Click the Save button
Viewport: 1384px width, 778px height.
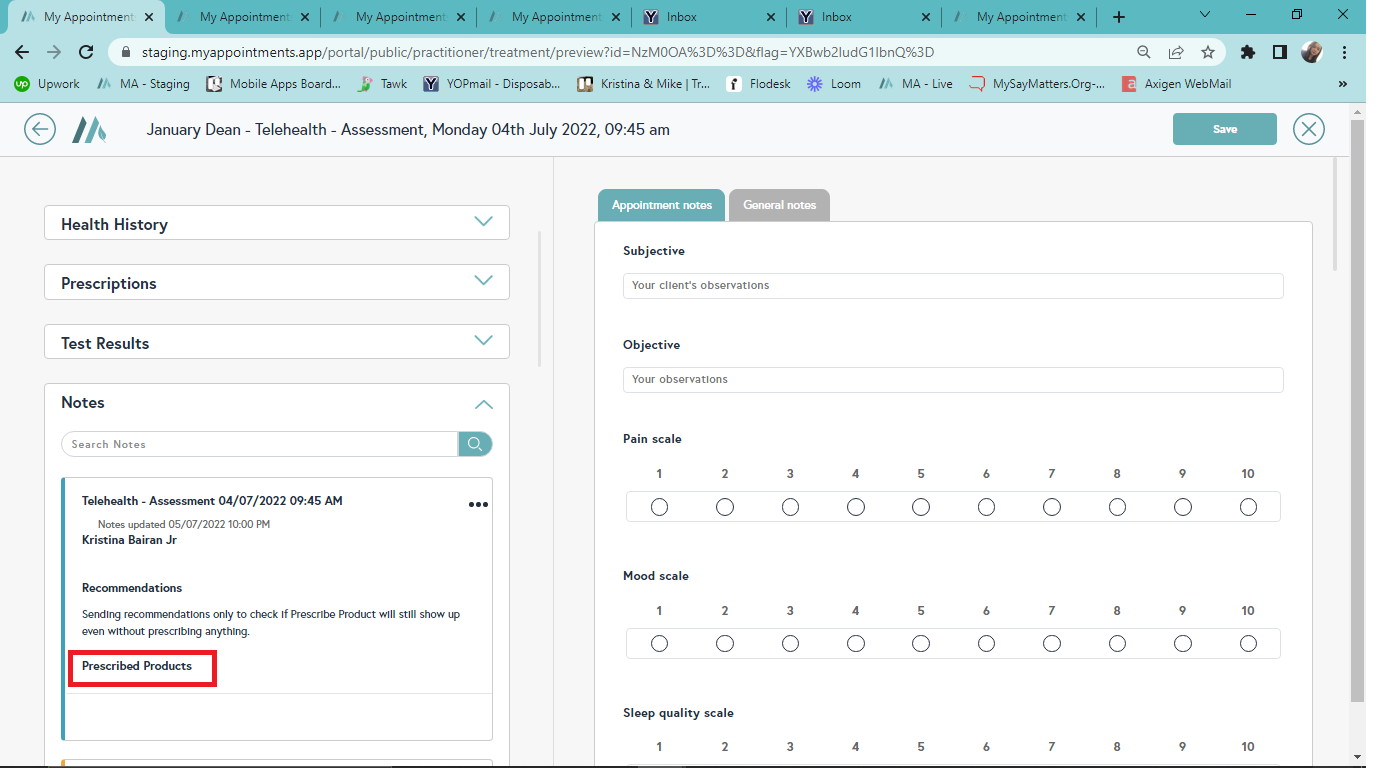point(1224,129)
